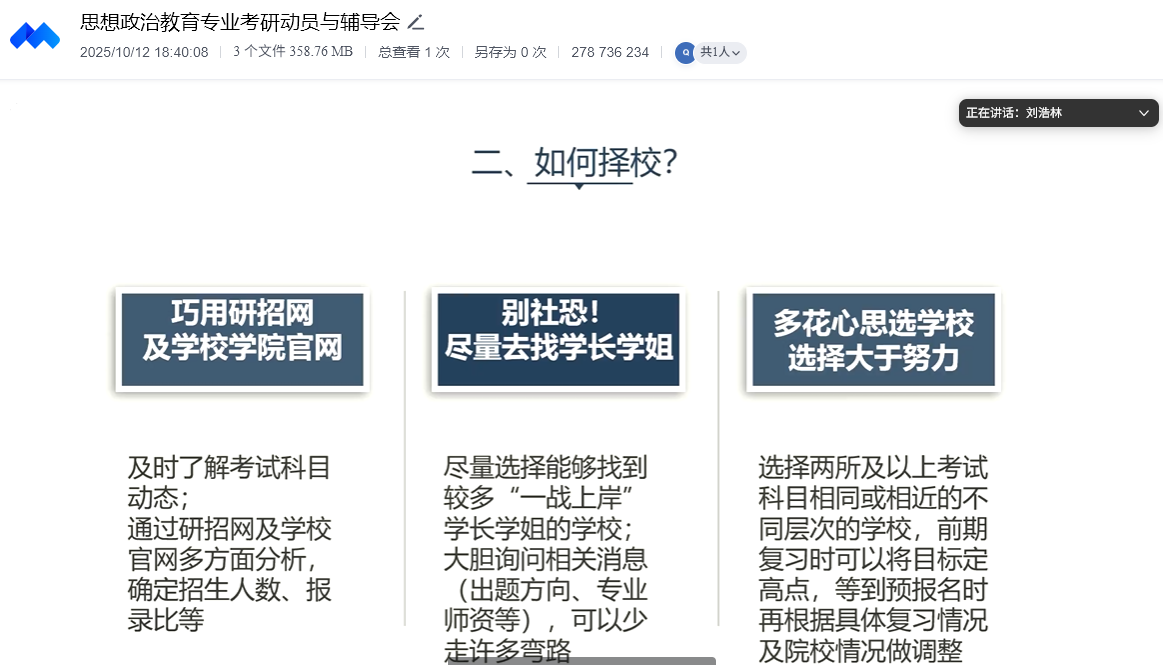The height and width of the screenshot is (665, 1163).
Task: Click the paragraph starting 及时了解考试科目动态
Action: (230, 543)
